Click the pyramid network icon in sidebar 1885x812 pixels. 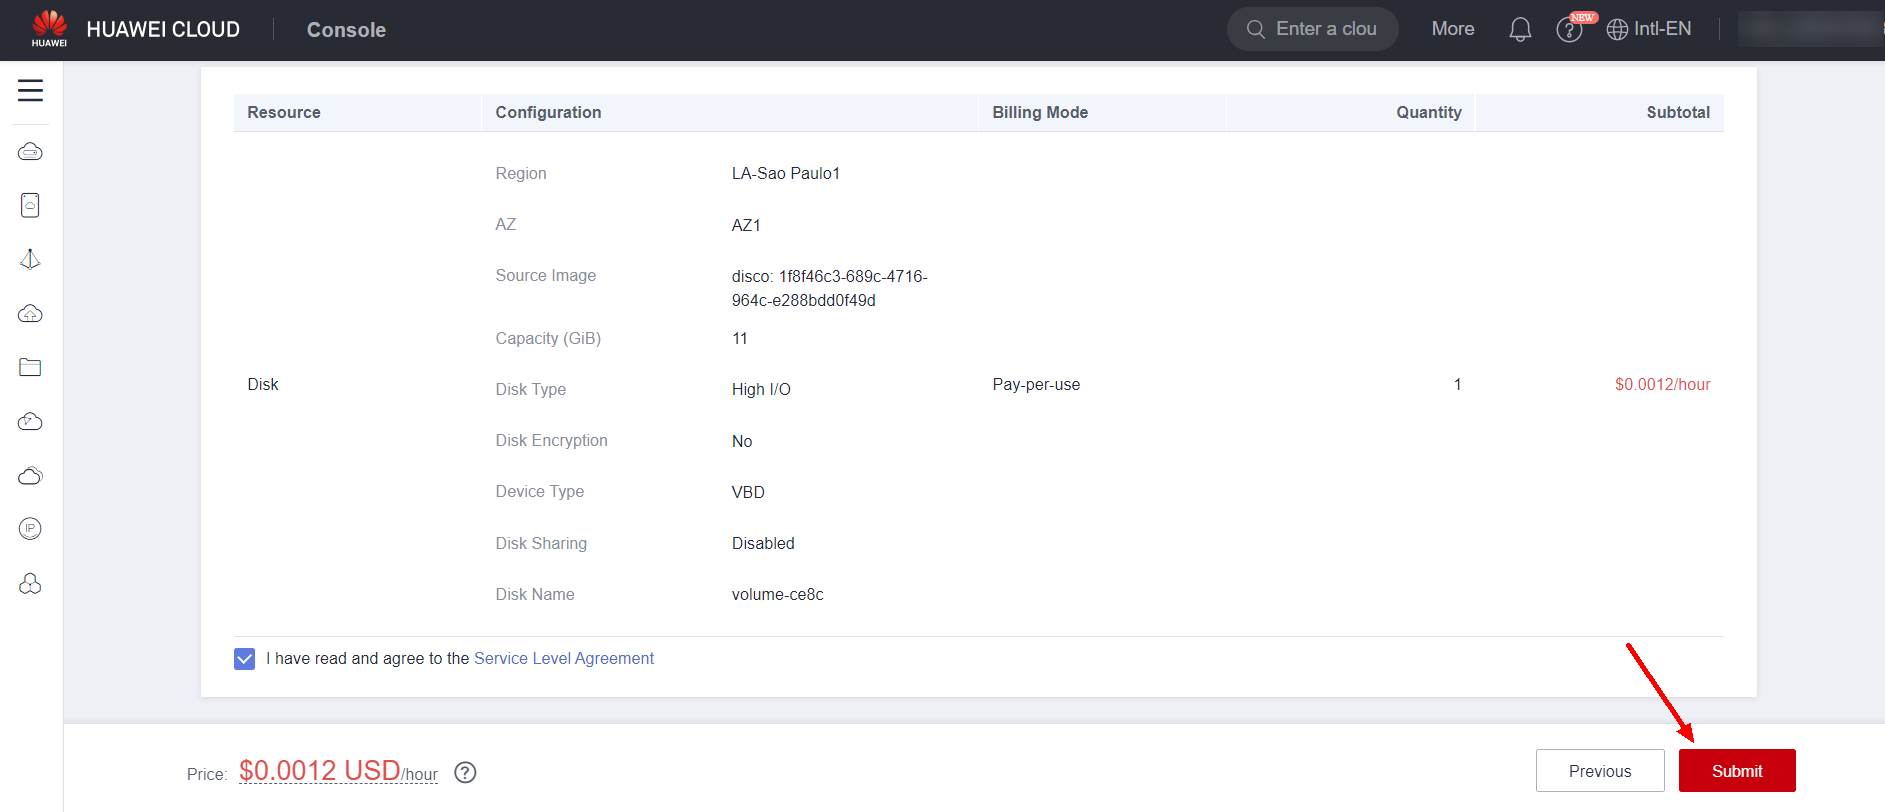point(30,260)
